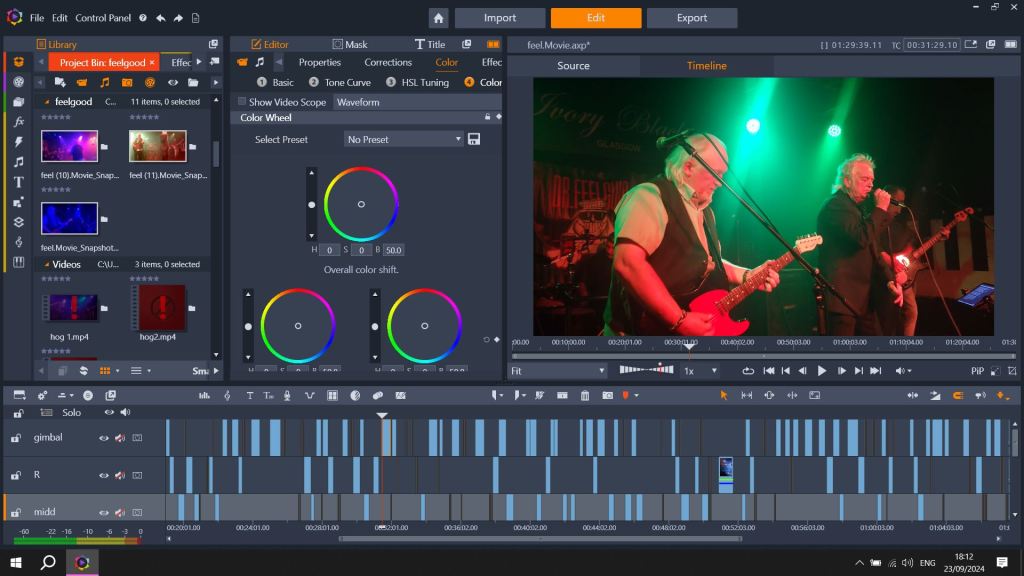Enable the Show Video Scope checkbox
Image resolution: width=1024 pixels, height=576 pixels.
coord(242,102)
